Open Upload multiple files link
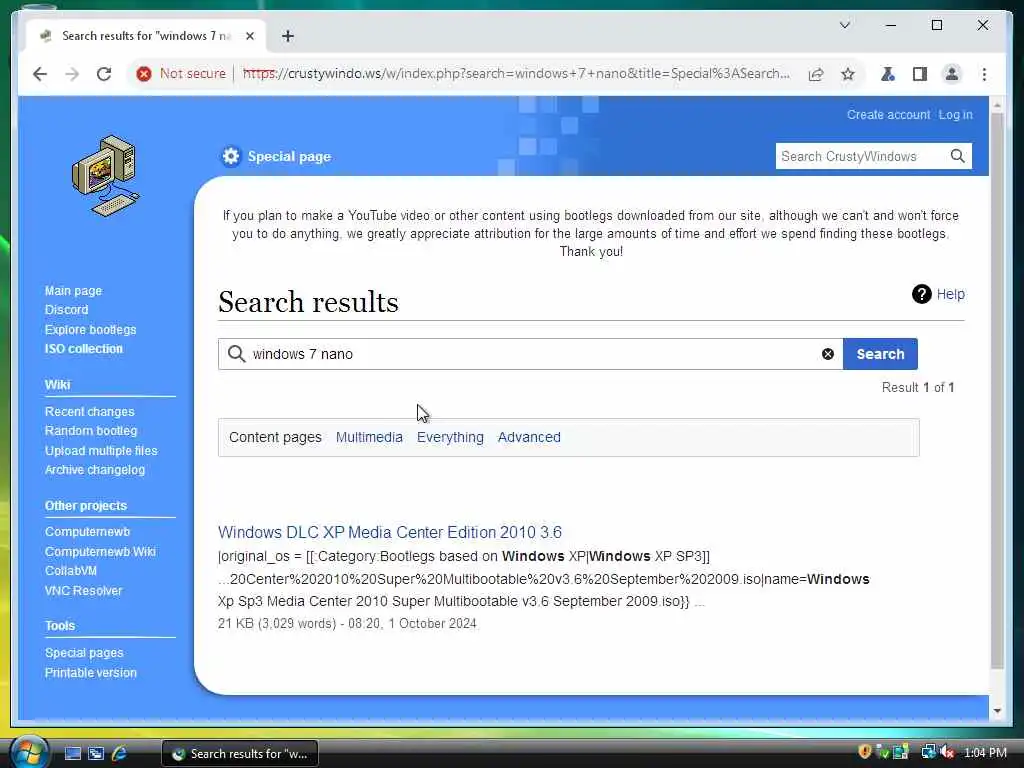The height and width of the screenshot is (768, 1024). 101,451
